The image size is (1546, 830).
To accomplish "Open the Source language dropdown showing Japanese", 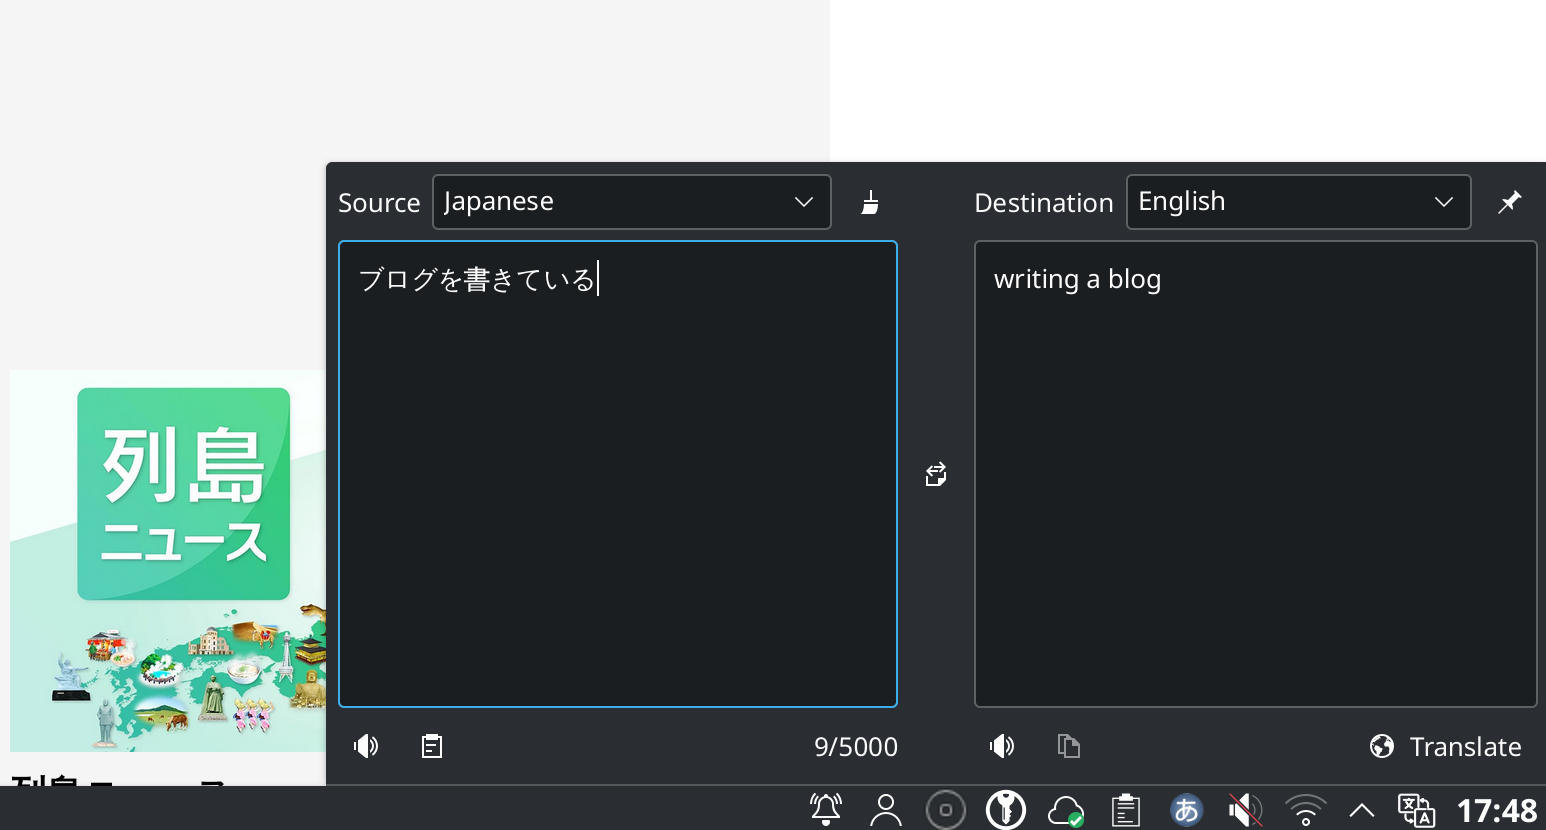I will (631, 202).
